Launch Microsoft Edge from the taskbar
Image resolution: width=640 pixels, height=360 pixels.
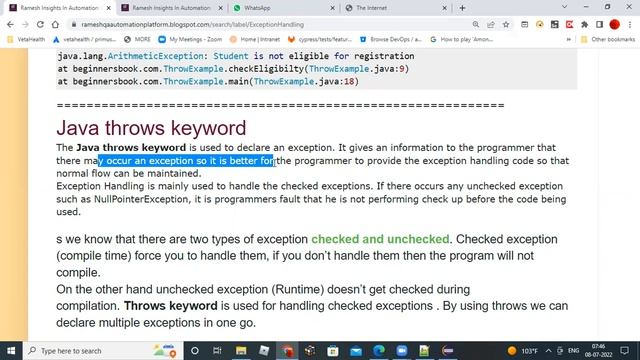379,351
